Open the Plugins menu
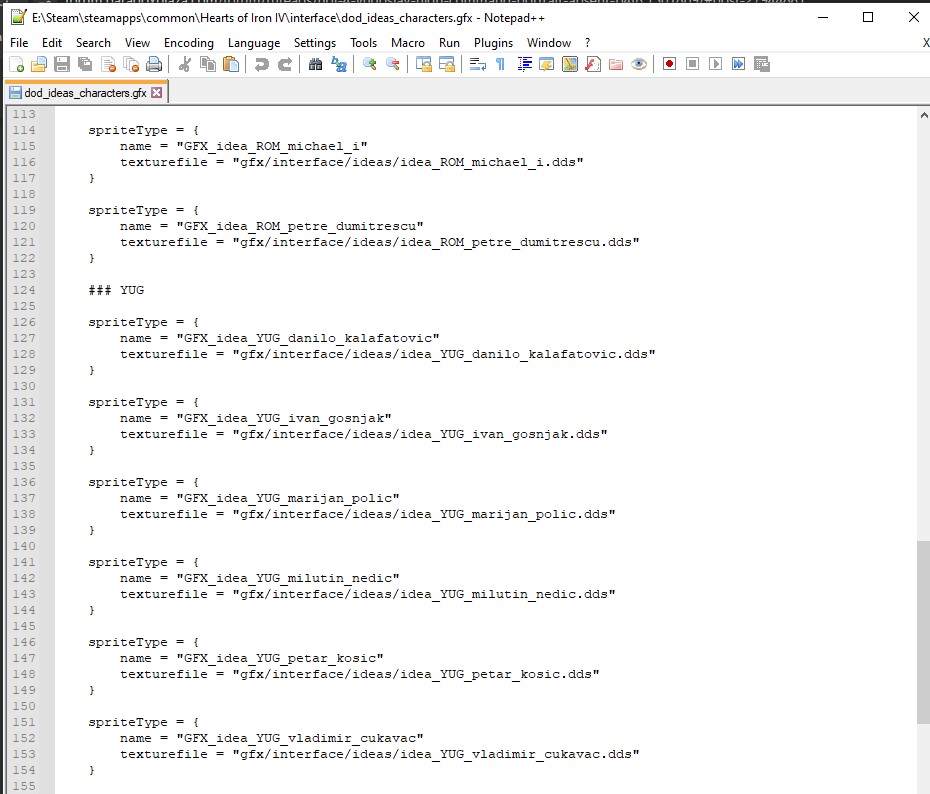 pos(493,43)
